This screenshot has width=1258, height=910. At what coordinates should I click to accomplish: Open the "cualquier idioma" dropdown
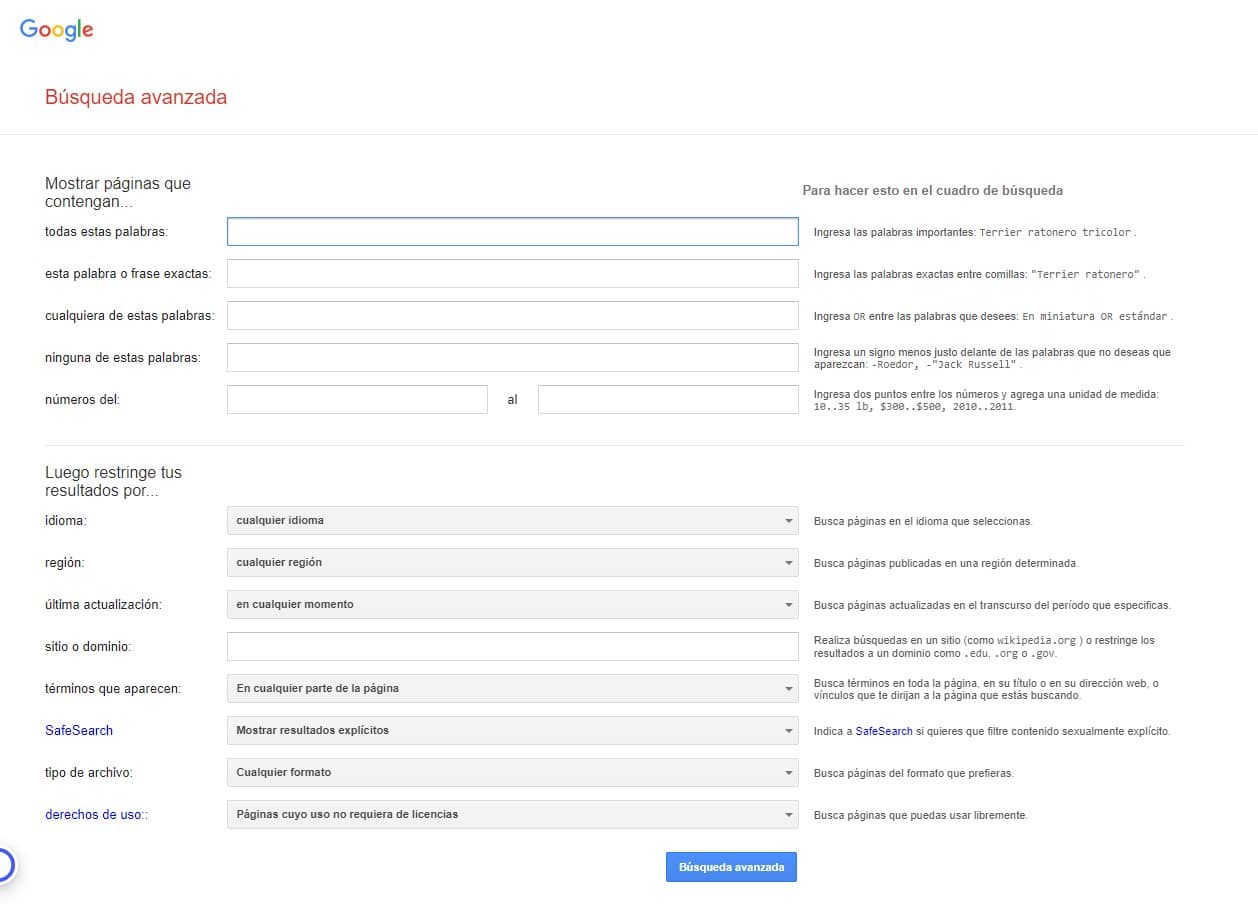click(x=512, y=520)
